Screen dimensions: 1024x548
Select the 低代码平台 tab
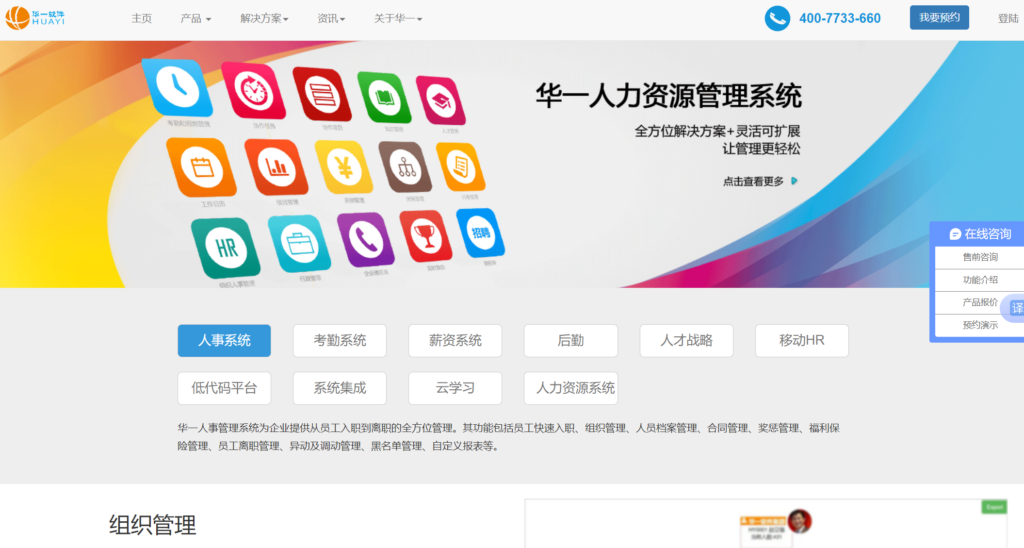(224, 388)
